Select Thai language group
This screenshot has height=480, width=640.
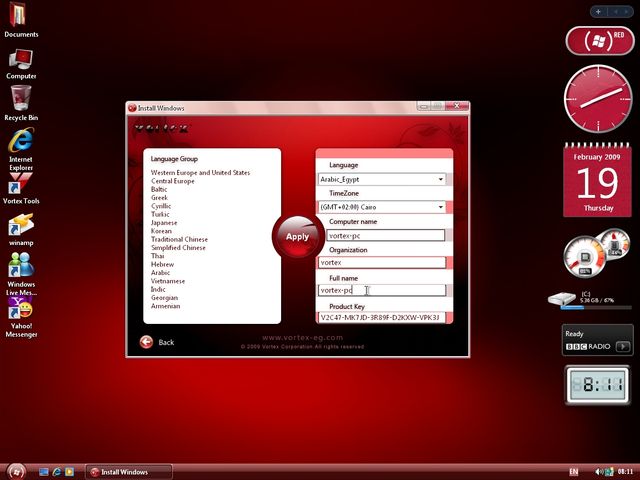point(158,256)
